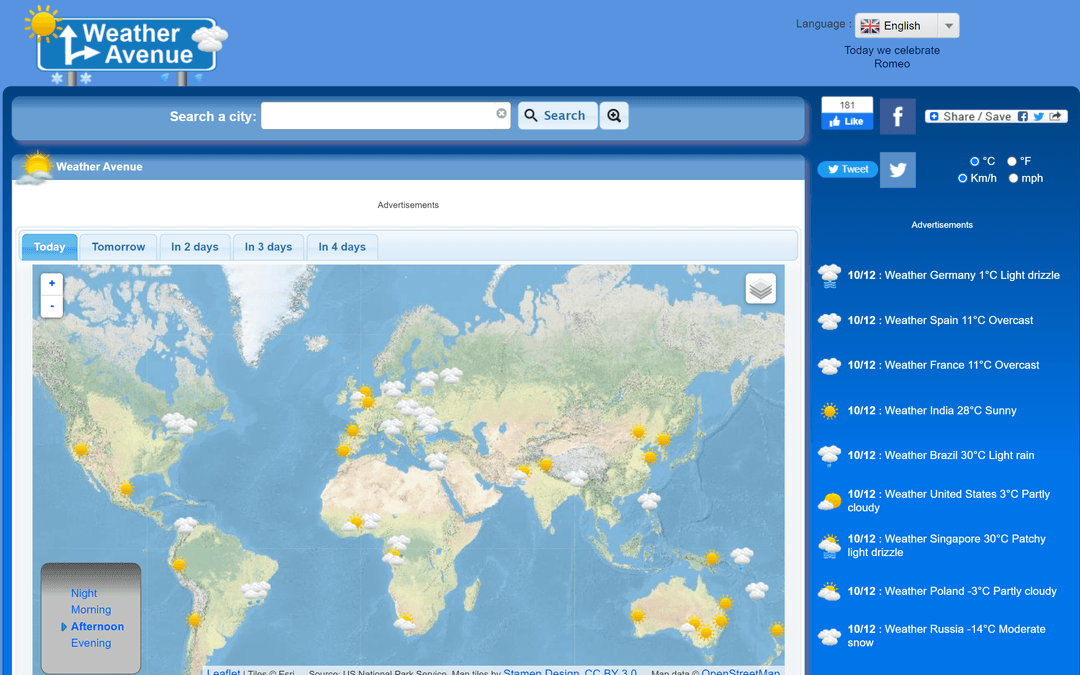
Task: Open the Twitter bird icon
Action: click(x=897, y=170)
